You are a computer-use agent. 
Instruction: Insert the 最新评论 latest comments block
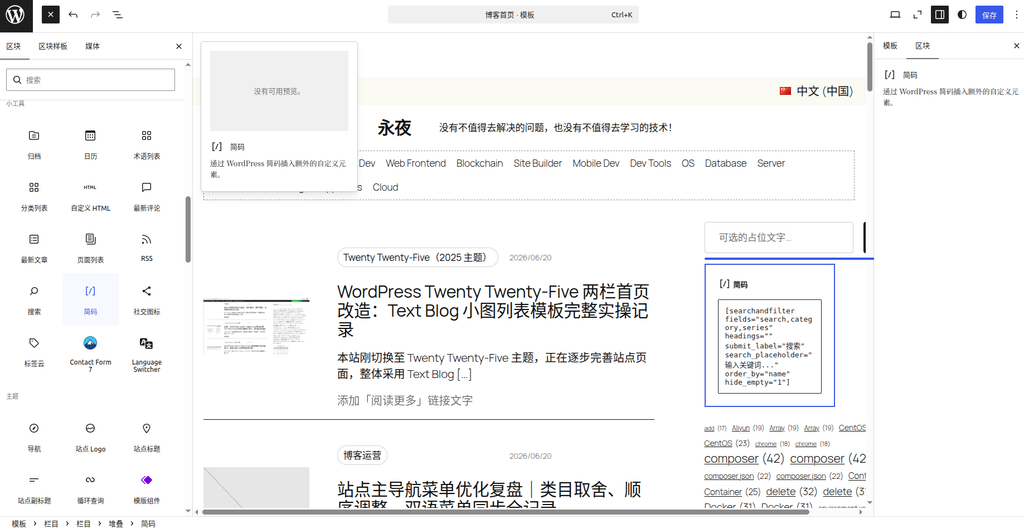146,195
